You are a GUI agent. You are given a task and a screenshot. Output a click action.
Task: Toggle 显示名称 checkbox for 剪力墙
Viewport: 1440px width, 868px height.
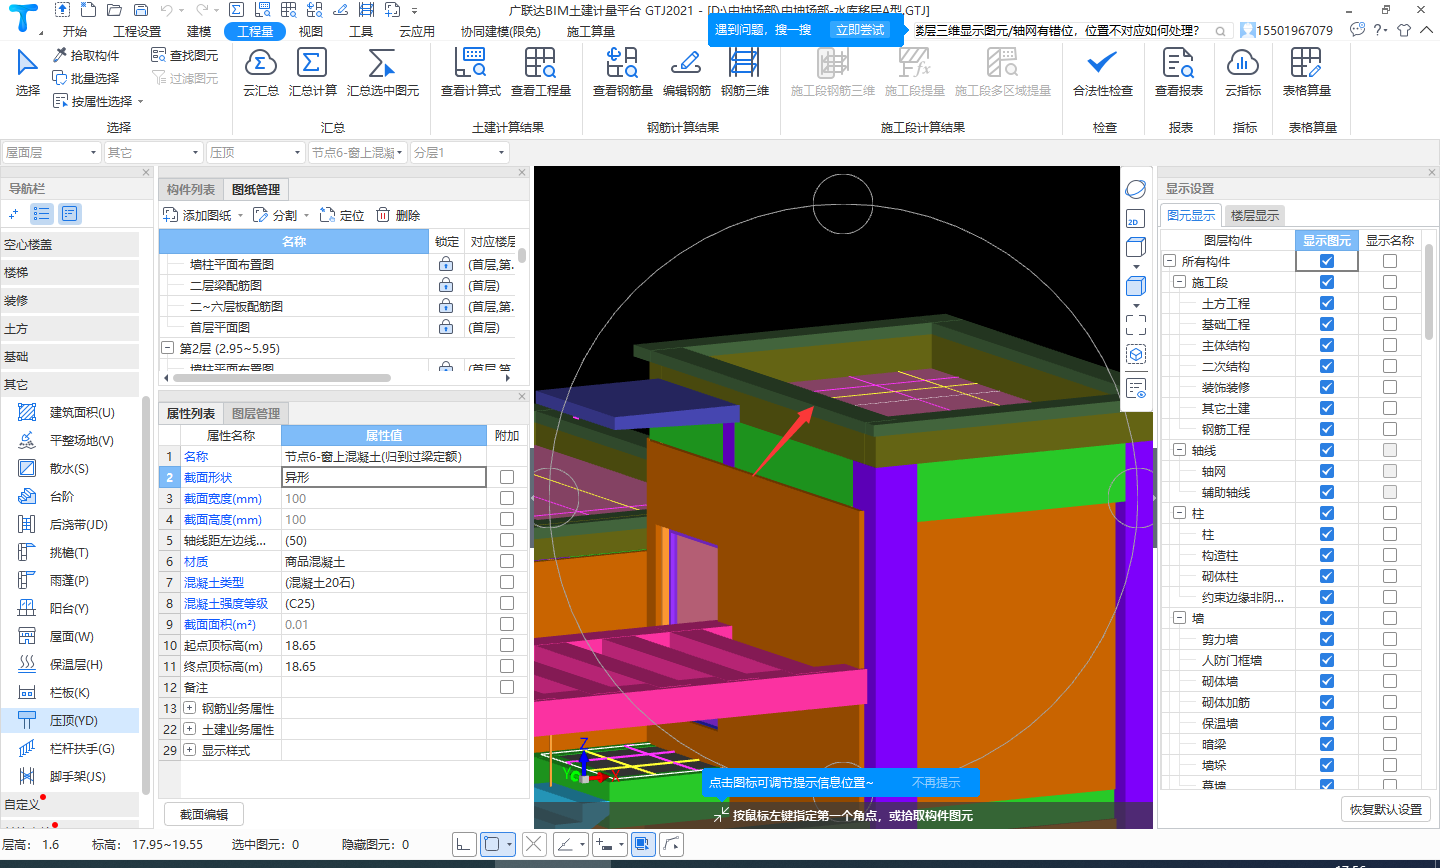1389,639
